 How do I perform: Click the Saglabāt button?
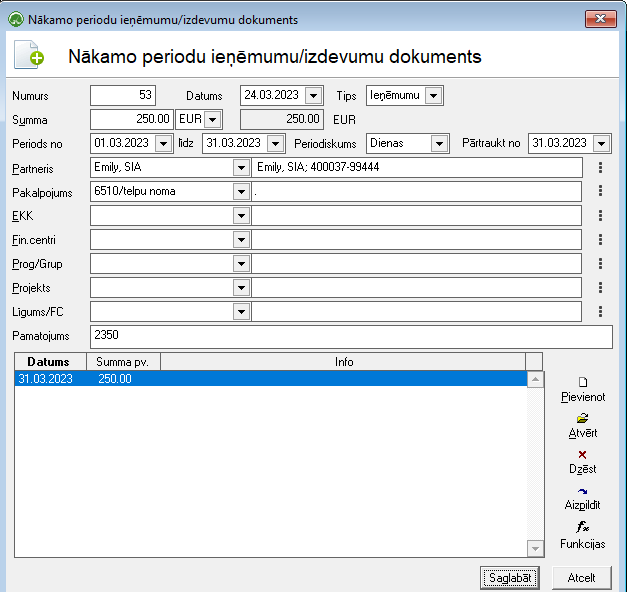click(x=510, y=578)
